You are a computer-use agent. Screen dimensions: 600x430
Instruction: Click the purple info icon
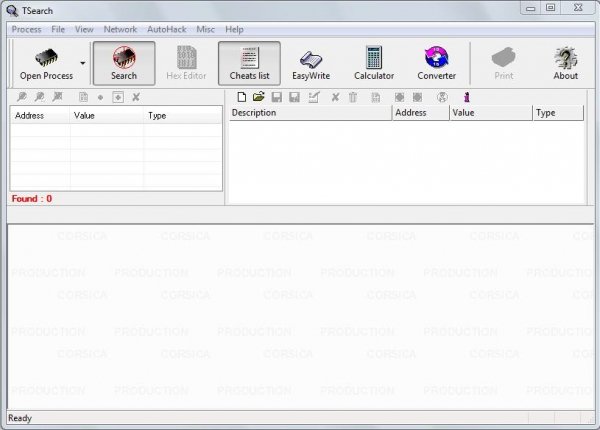(466, 97)
